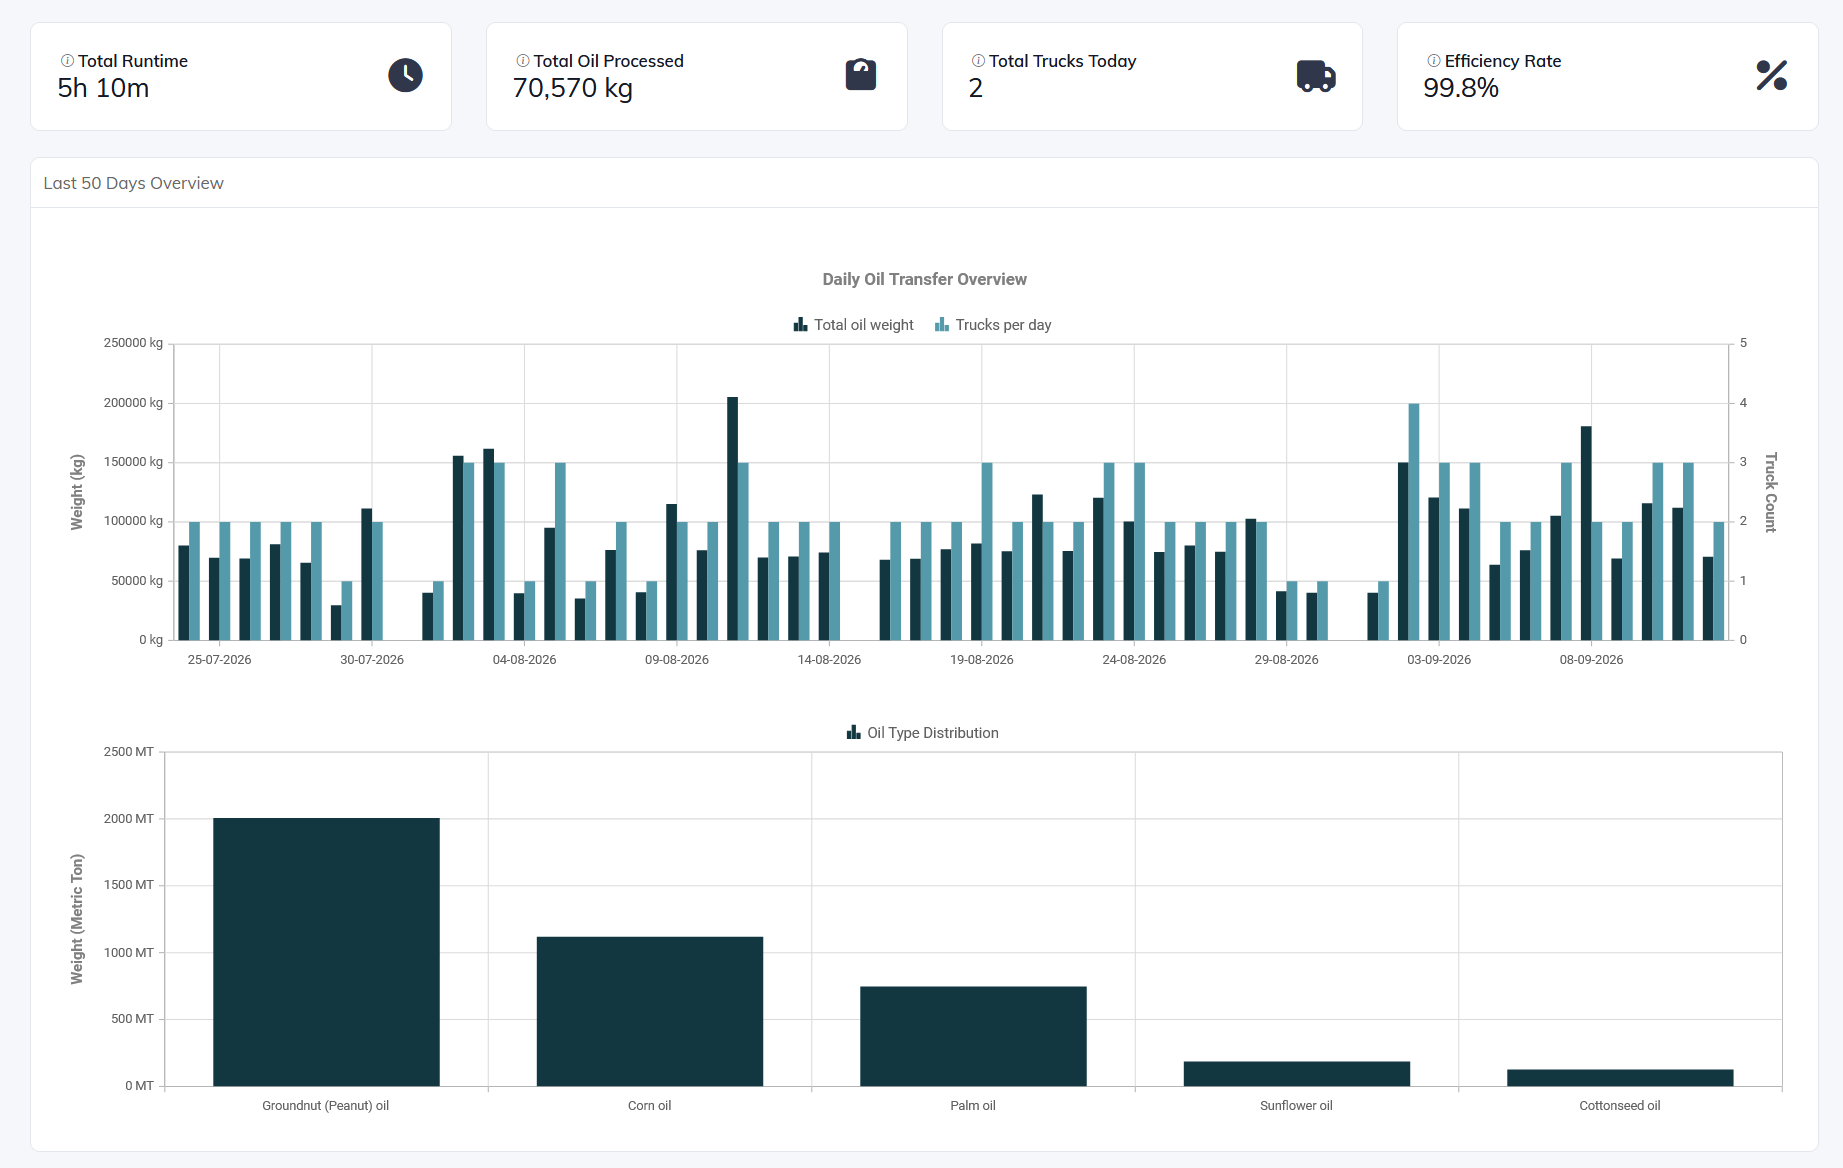Click the Sunflower oil bar
This screenshot has width=1843, height=1168.
pyautogui.click(x=1297, y=1074)
